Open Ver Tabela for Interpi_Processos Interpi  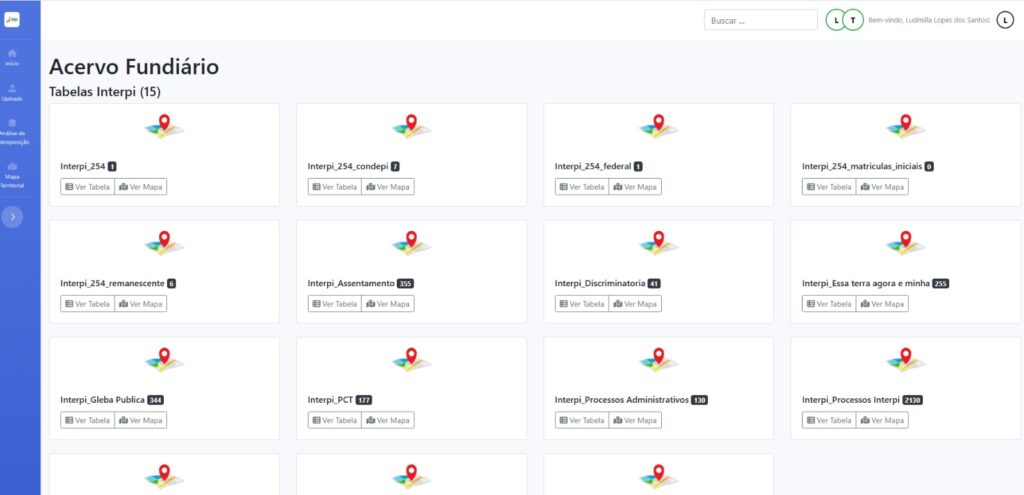point(829,421)
